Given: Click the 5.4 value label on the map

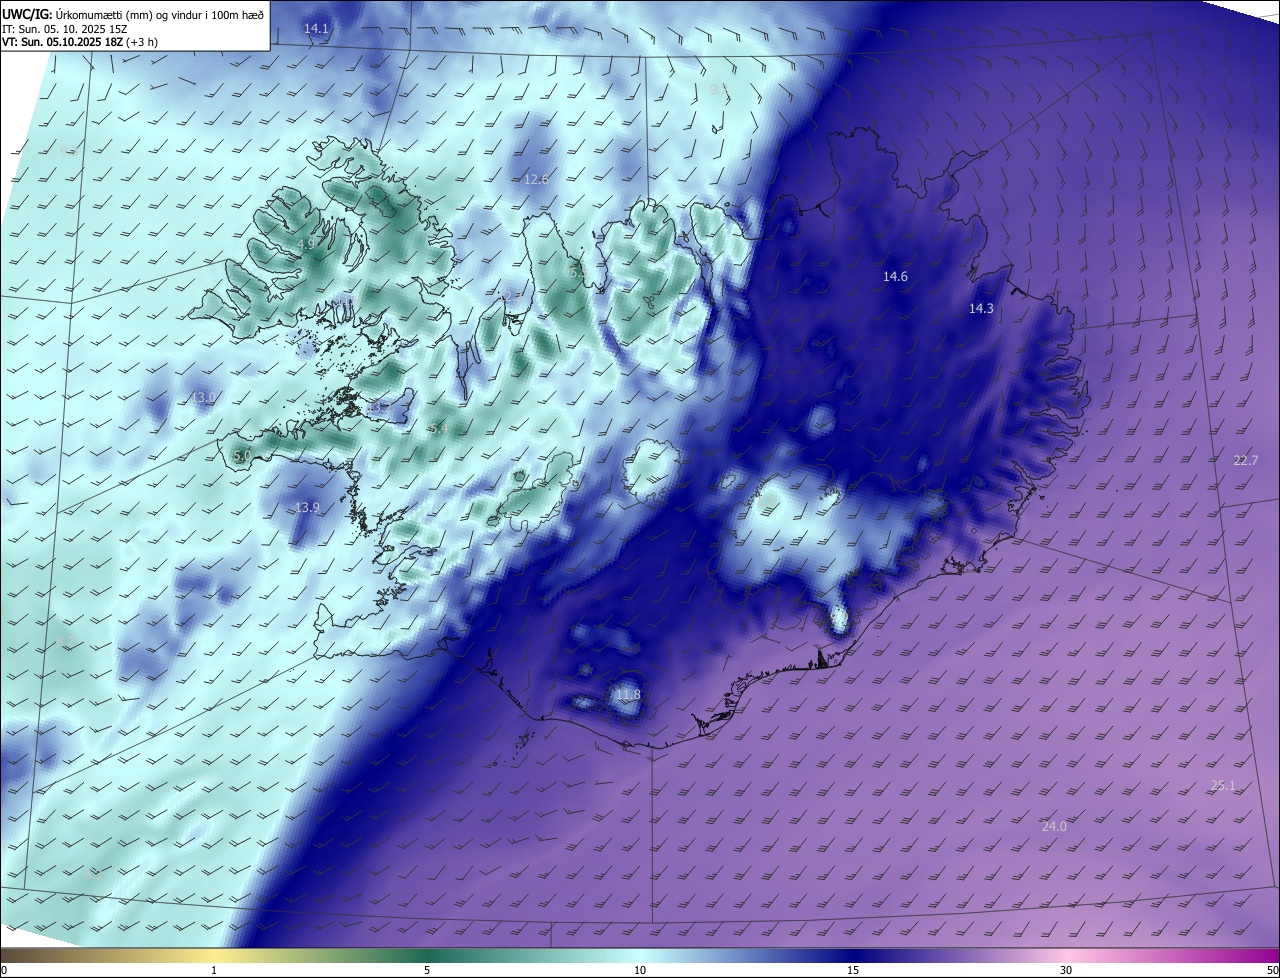Looking at the screenshot, I should tap(438, 429).
